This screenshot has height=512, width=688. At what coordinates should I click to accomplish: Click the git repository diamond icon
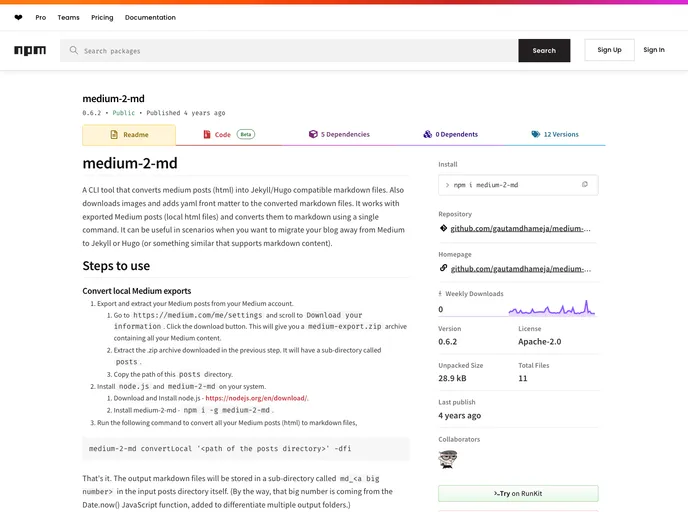point(443,228)
